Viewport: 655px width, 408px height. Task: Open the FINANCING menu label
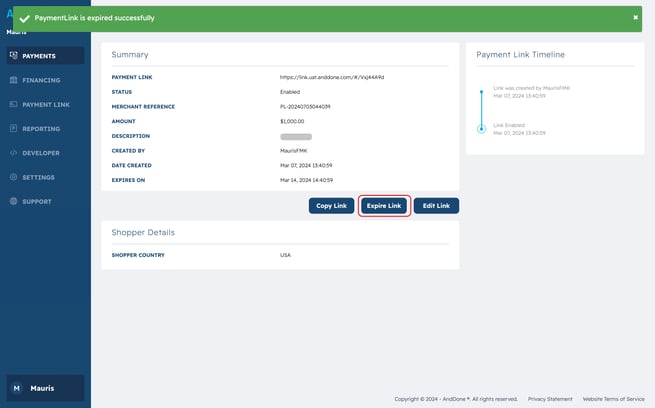coord(41,80)
